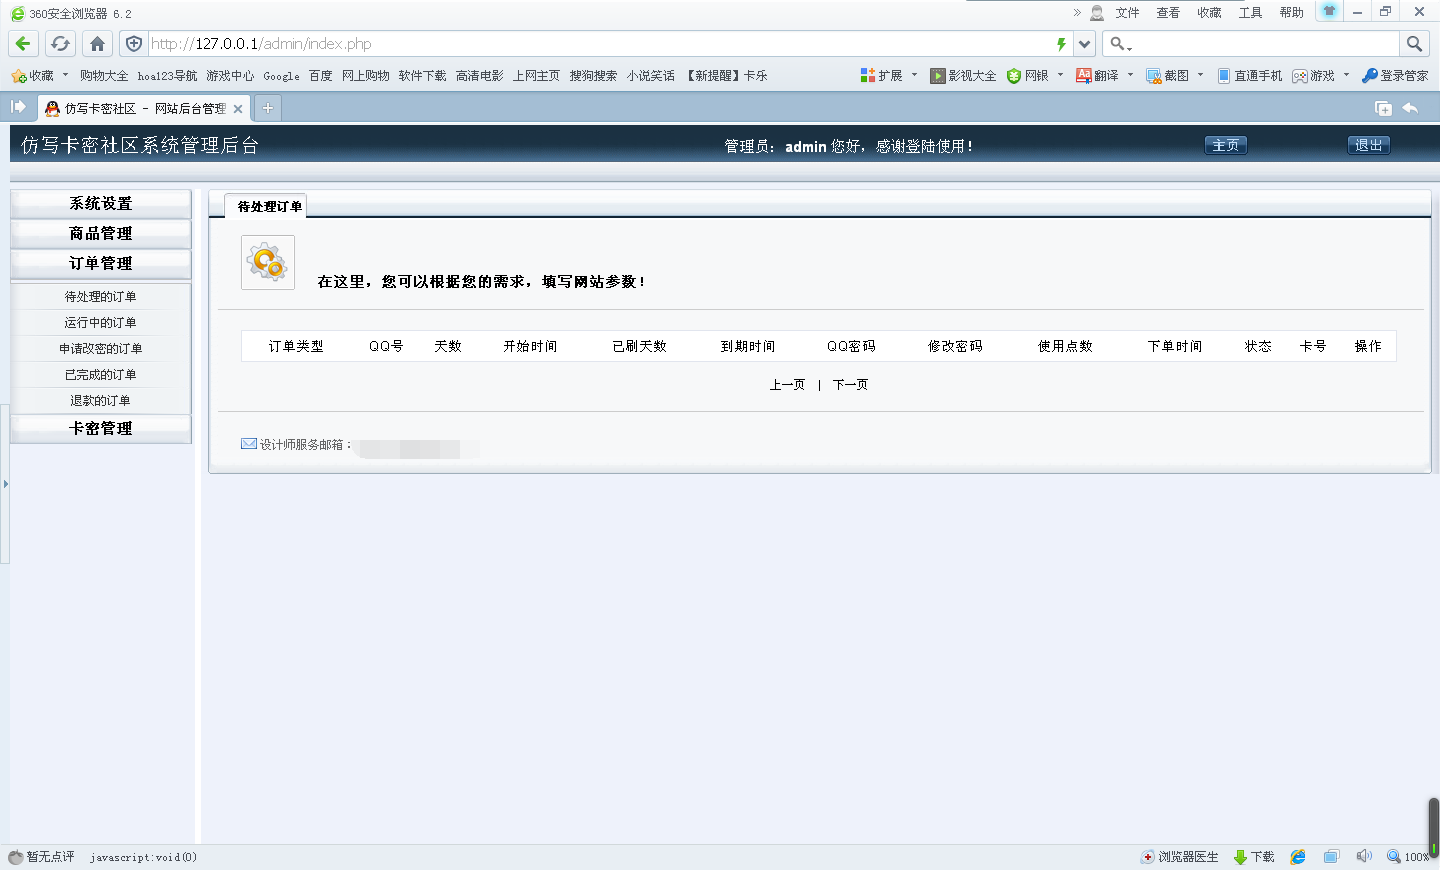The width and height of the screenshot is (1440, 870).
Task: Click the 退出 logout button
Action: pyautogui.click(x=1368, y=145)
